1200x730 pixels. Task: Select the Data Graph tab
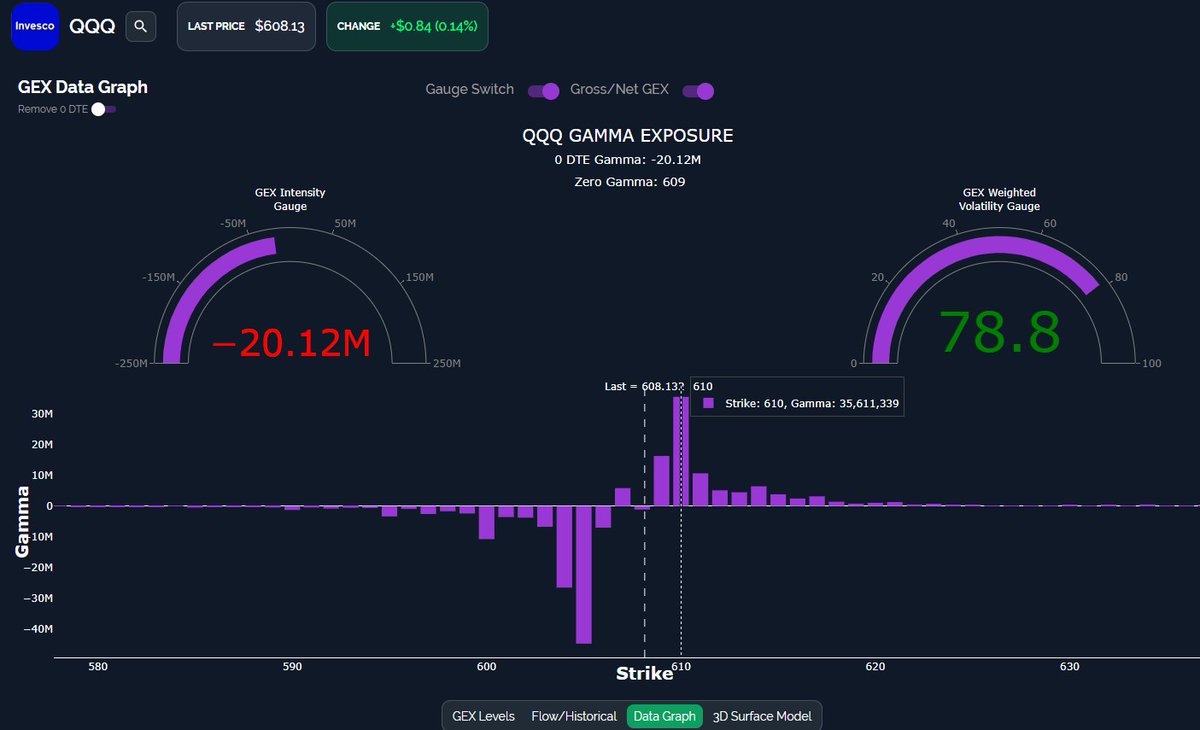664,716
